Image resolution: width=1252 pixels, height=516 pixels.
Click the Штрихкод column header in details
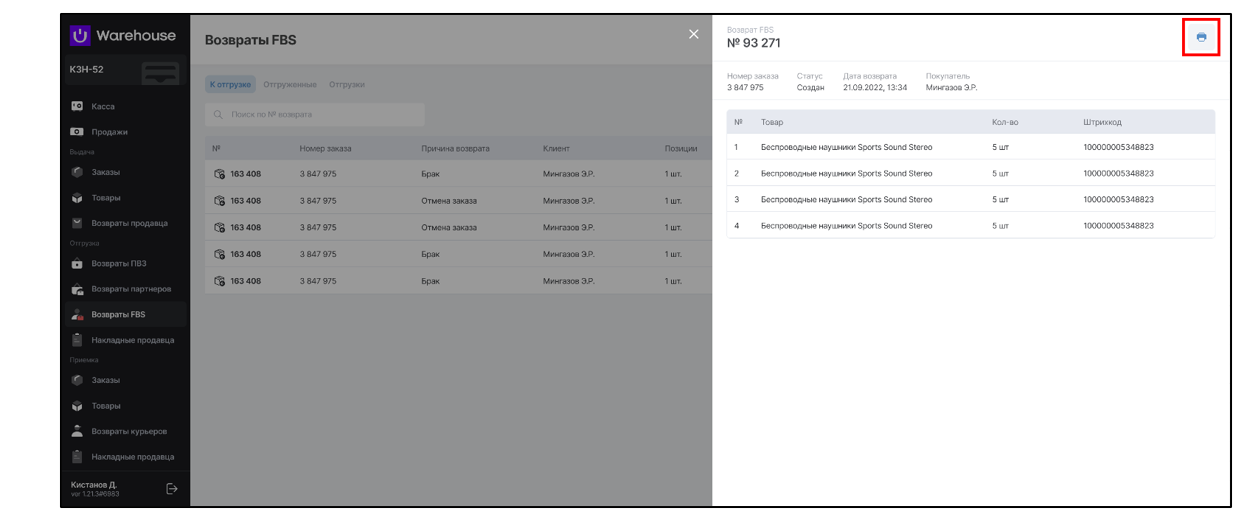[1102, 122]
